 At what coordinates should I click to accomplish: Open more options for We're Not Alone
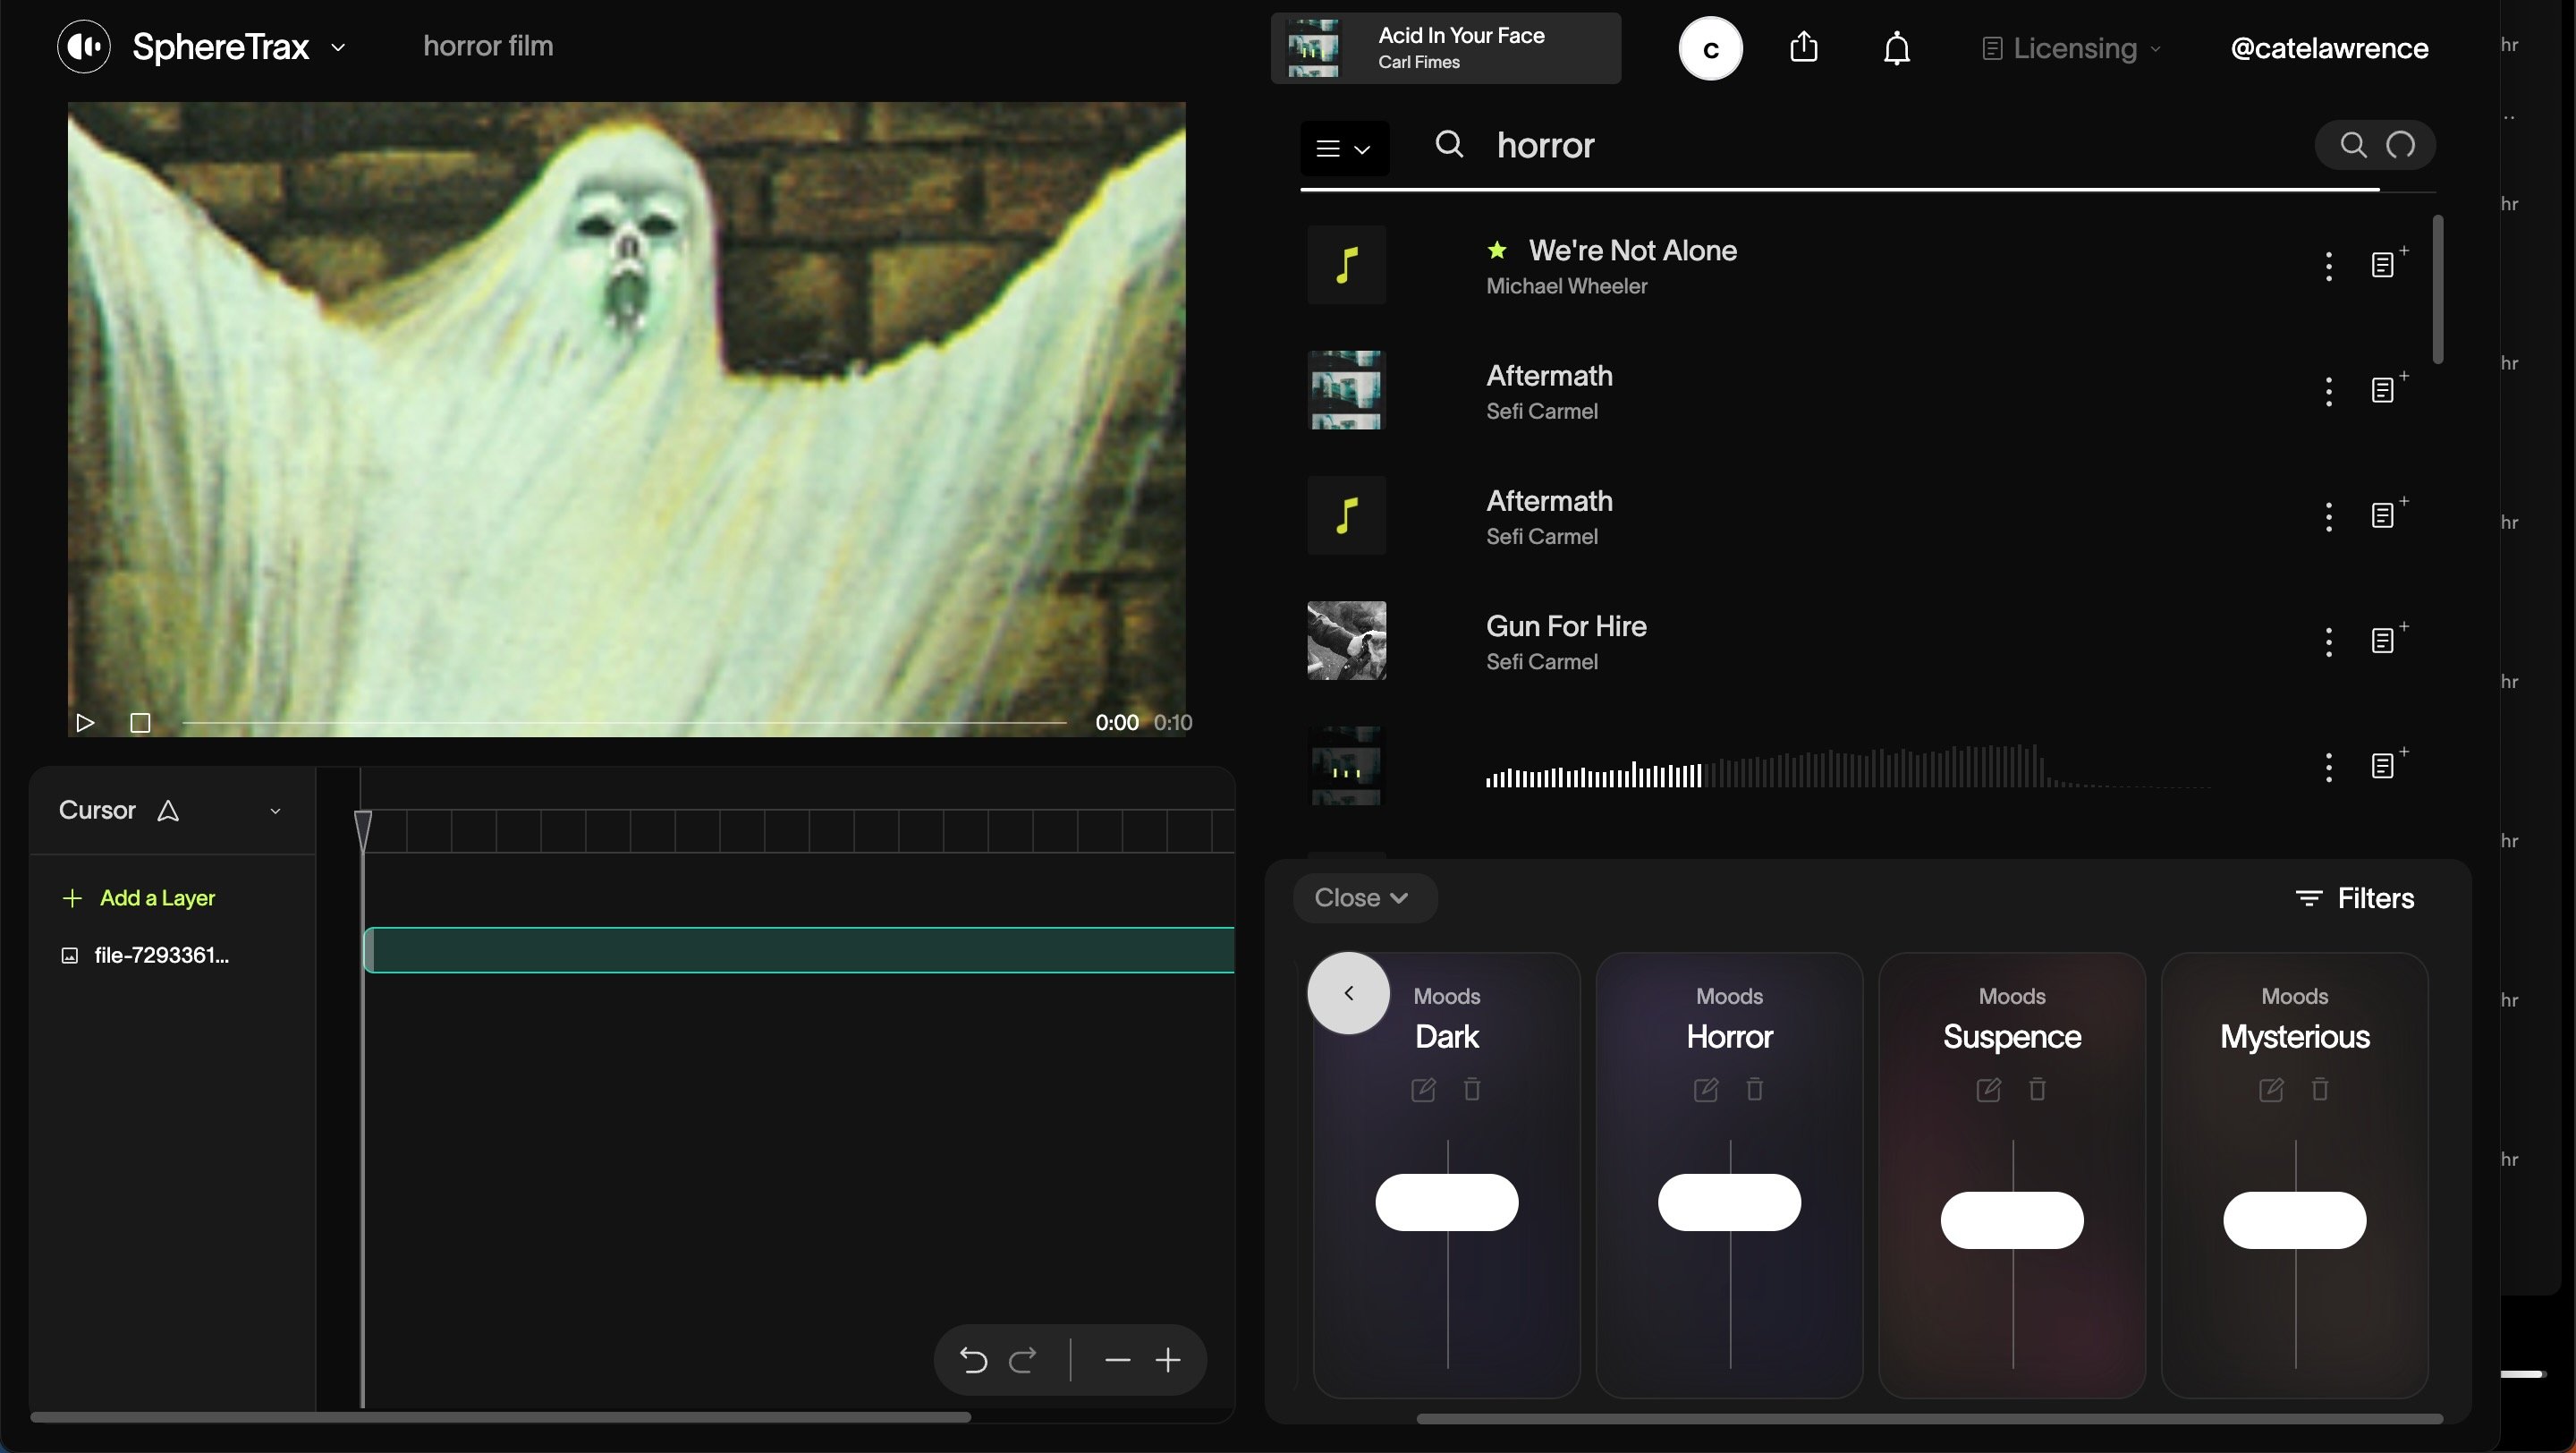coord(2328,266)
